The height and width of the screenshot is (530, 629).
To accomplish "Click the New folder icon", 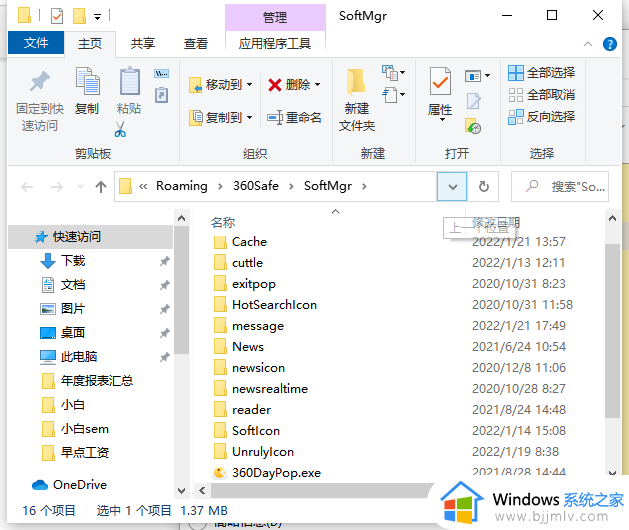I will [356, 81].
